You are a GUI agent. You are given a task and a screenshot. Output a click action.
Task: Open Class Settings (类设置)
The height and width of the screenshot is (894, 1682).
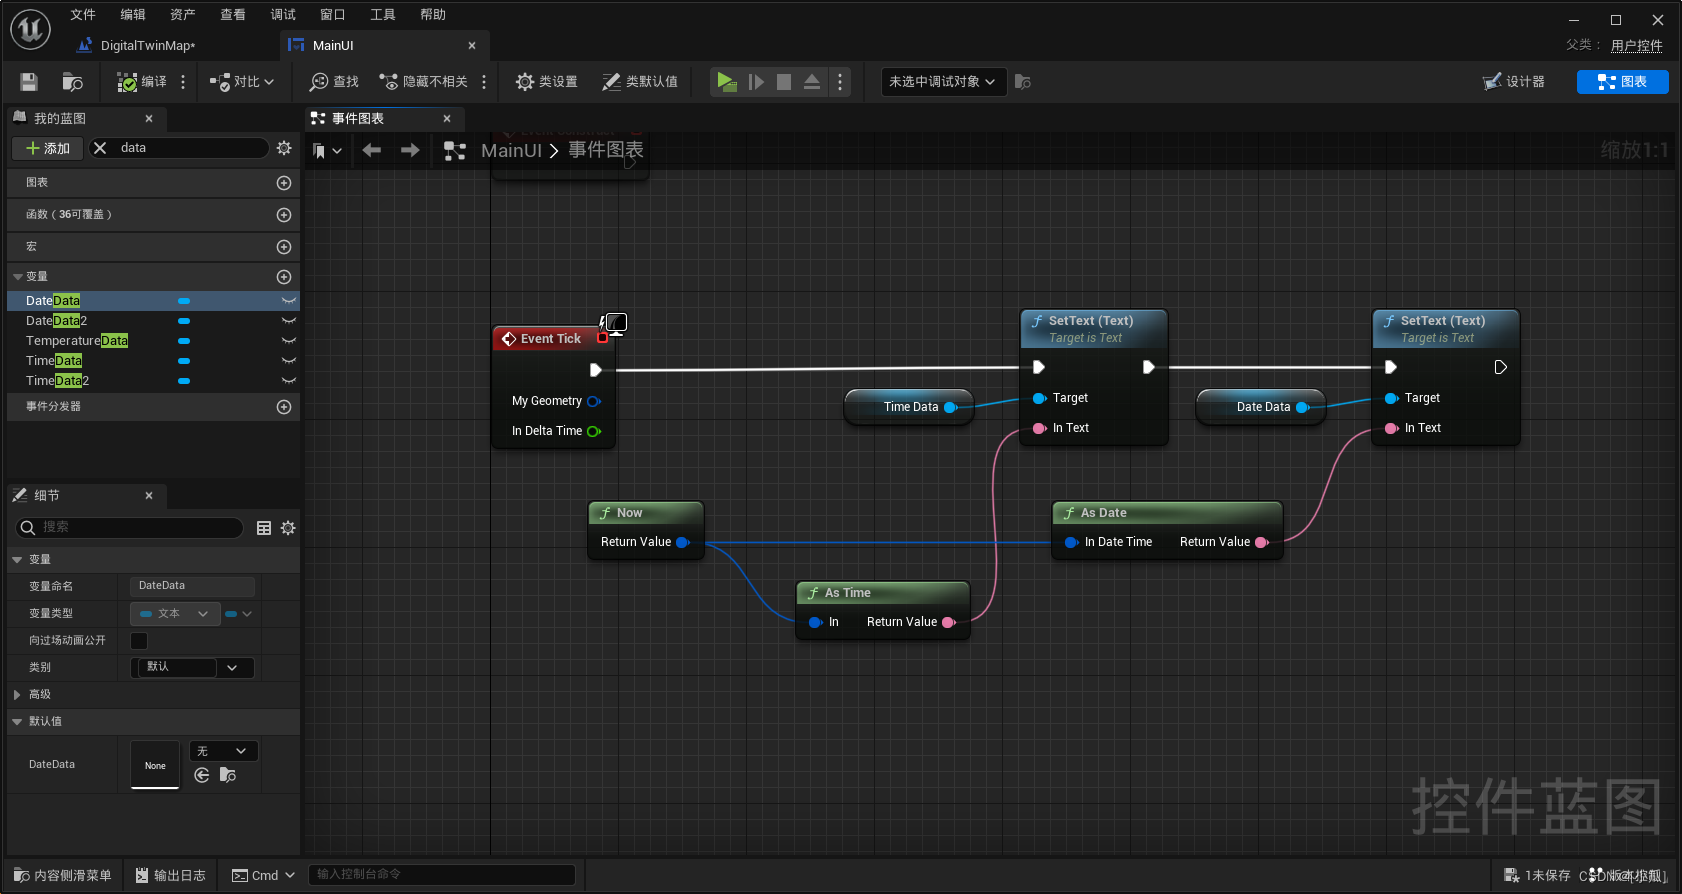click(546, 82)
